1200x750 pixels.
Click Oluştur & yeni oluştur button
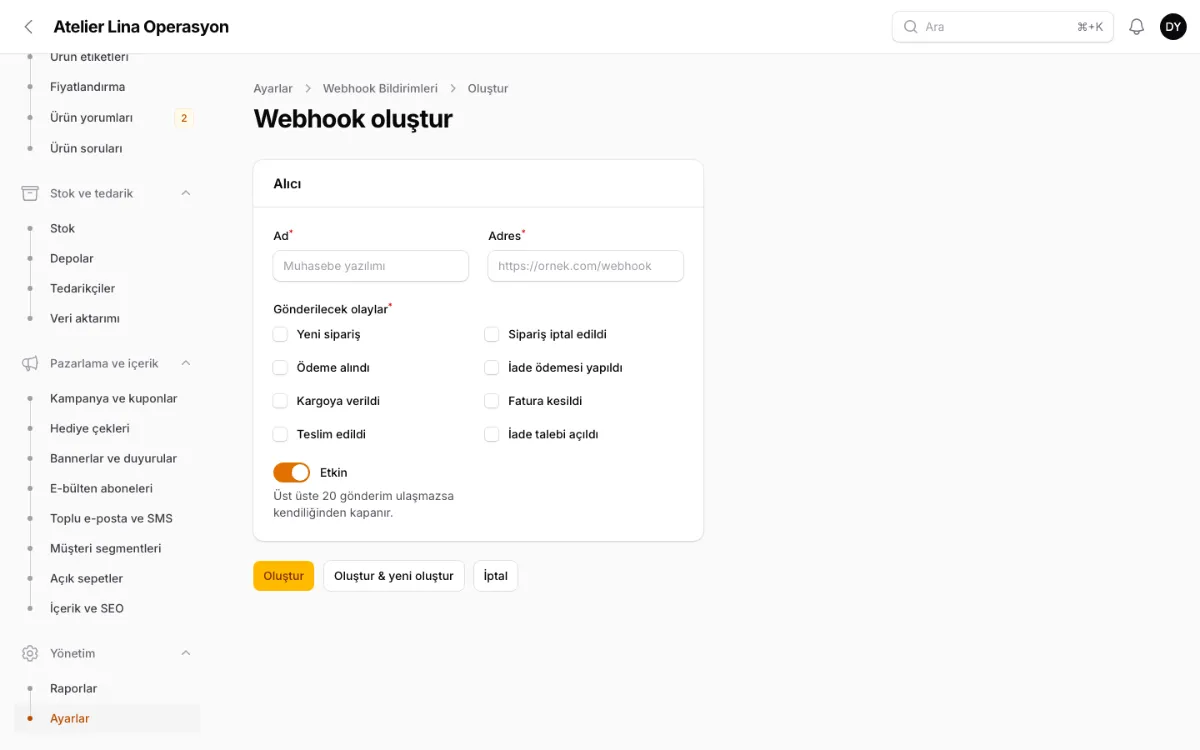pos(394,576)
